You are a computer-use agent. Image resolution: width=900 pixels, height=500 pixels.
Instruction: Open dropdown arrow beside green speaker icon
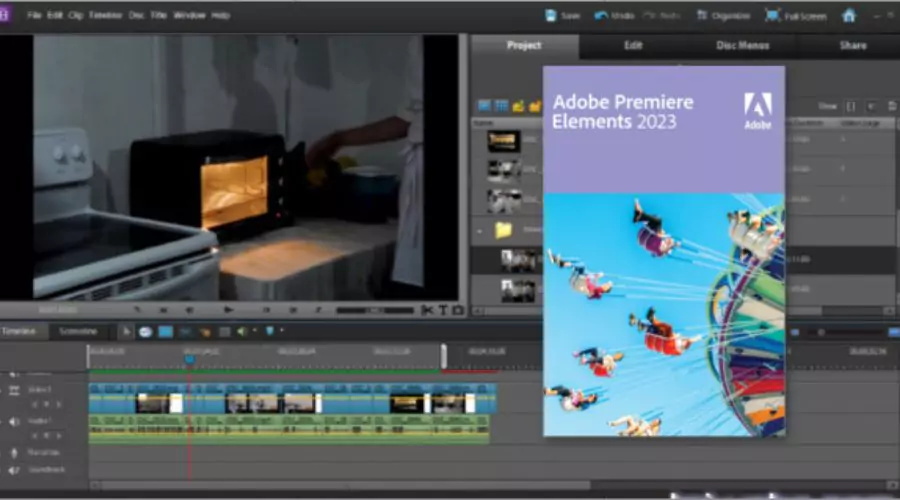pos(254,331)
